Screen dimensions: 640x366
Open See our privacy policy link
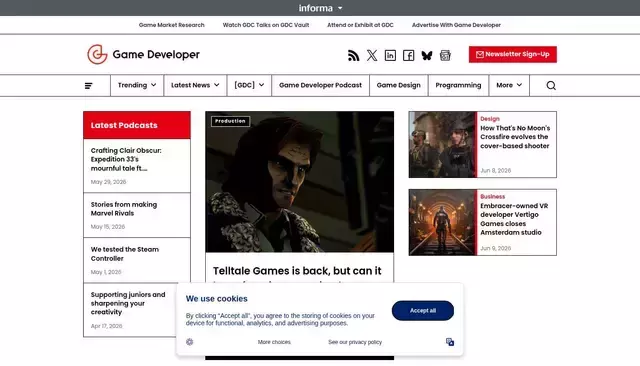(355, 342)
